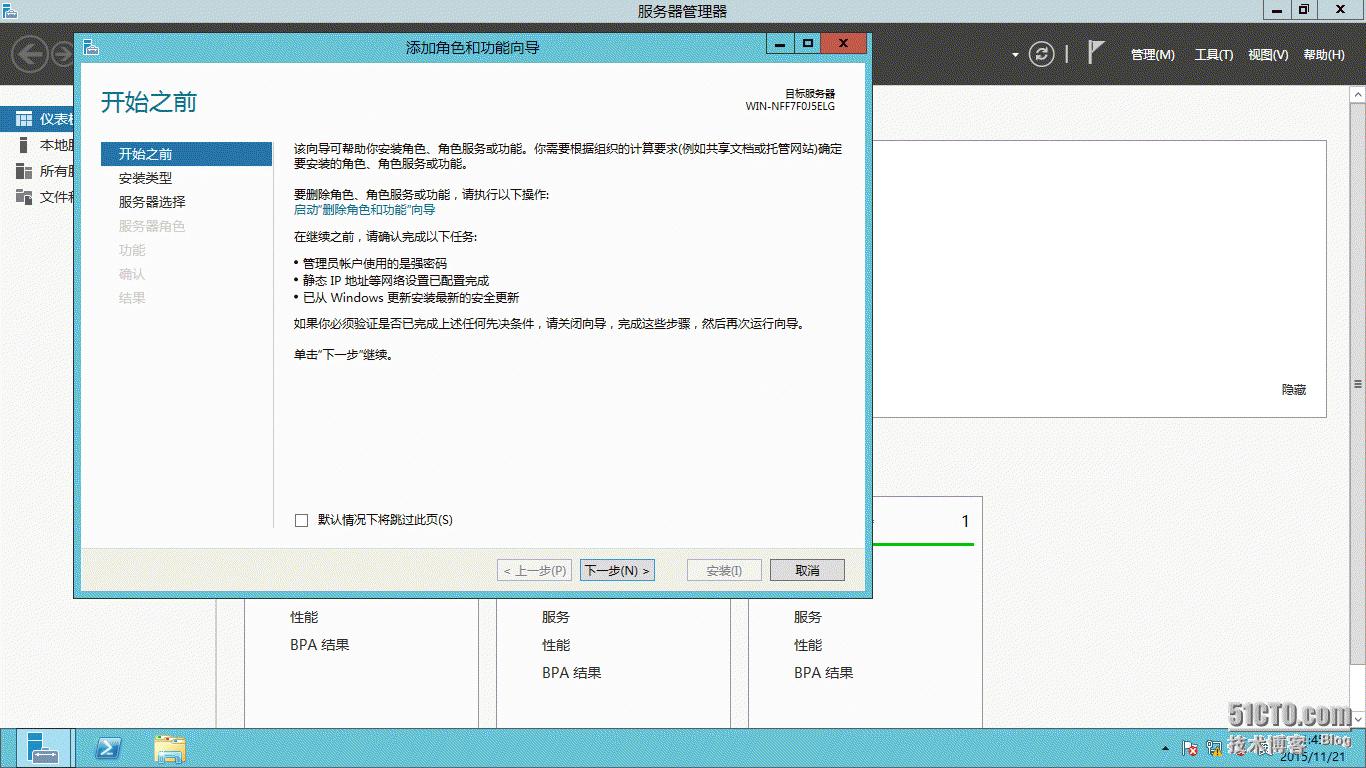Click the Refresh icon in Server Manager
Viewport: 1366px width, 768px height.
tap(1042, 55)
